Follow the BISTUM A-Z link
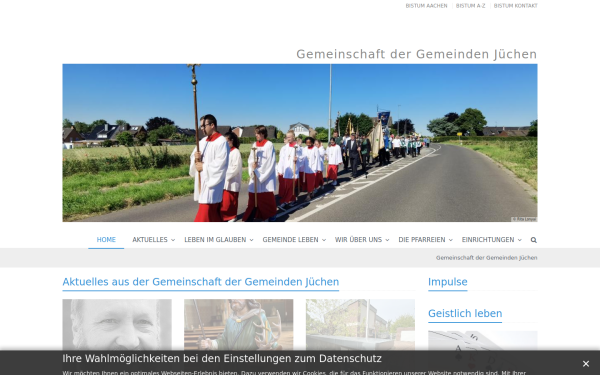600x375 pixels. (x=470, y=6)
